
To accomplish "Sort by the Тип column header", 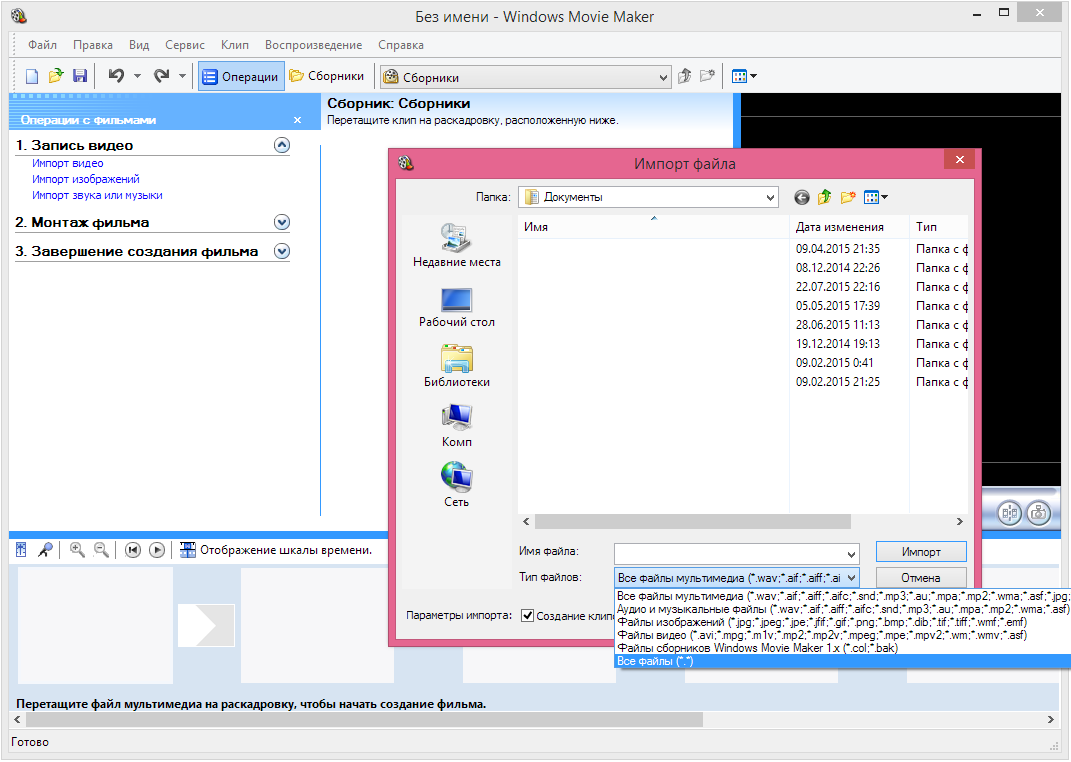I will click(x=939, y=227).
